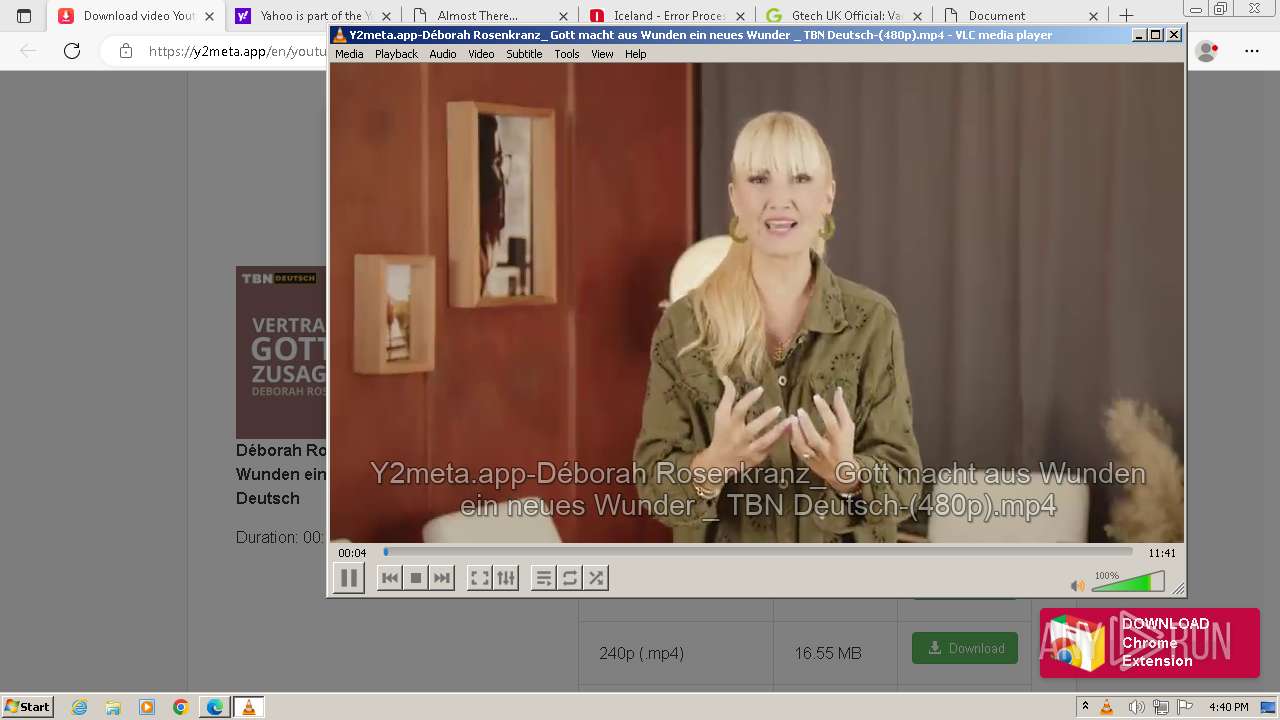Click total duration 11:41 in VLC
Image resolution: width=1280 pixels, height=720 pixels.
[1162, 553]
